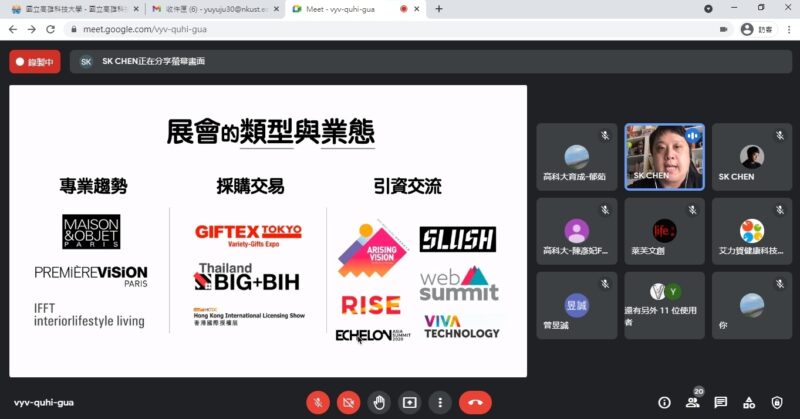
Task: Click the address bar with the Meet URL
Action: coord(393,30)
